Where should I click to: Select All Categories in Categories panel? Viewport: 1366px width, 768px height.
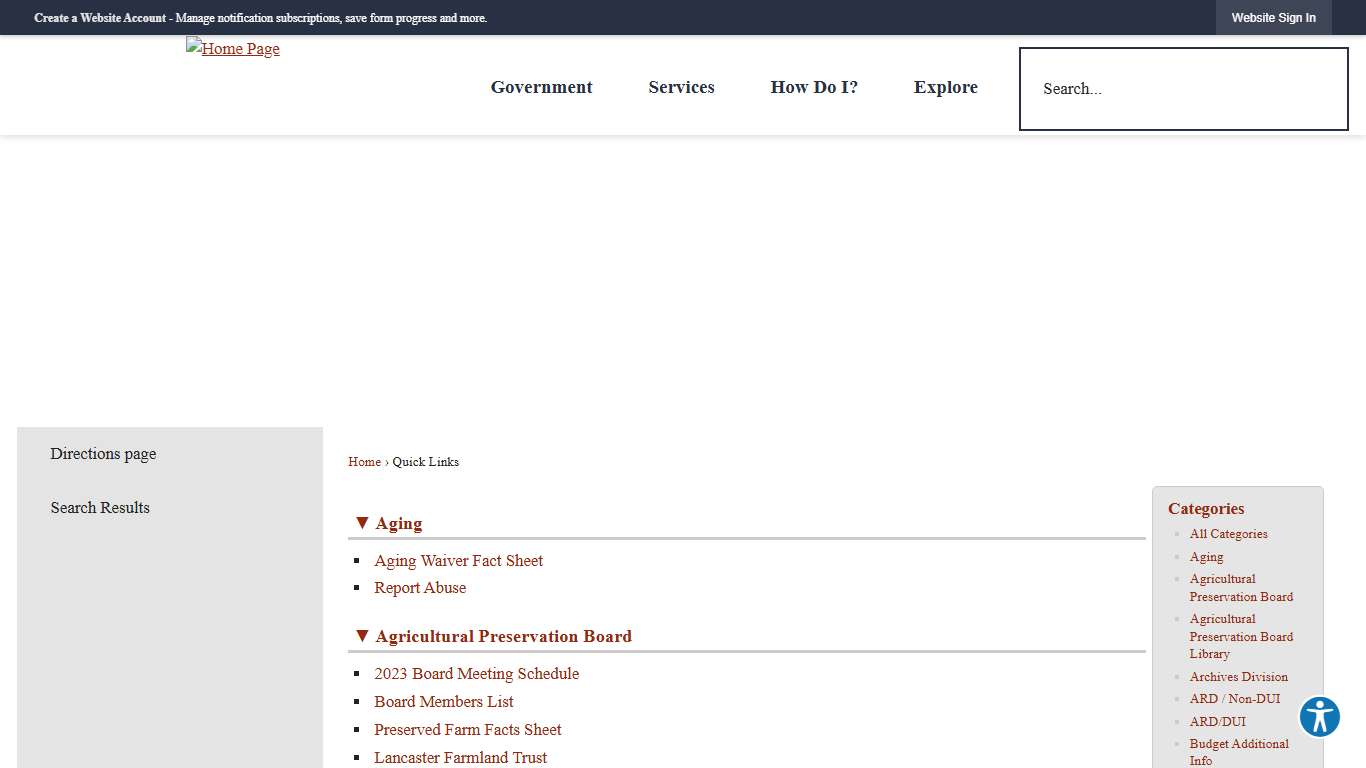(x=1228, y=534)
